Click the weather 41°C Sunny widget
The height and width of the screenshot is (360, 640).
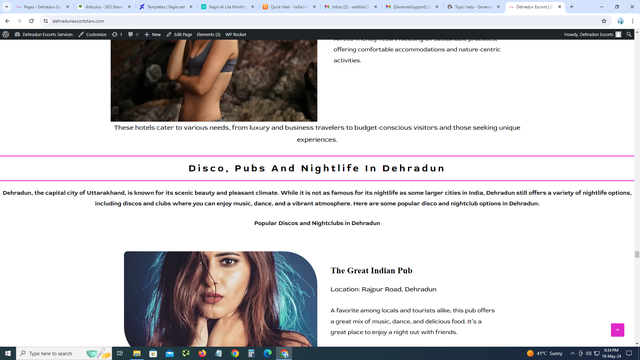coord(544,353)
